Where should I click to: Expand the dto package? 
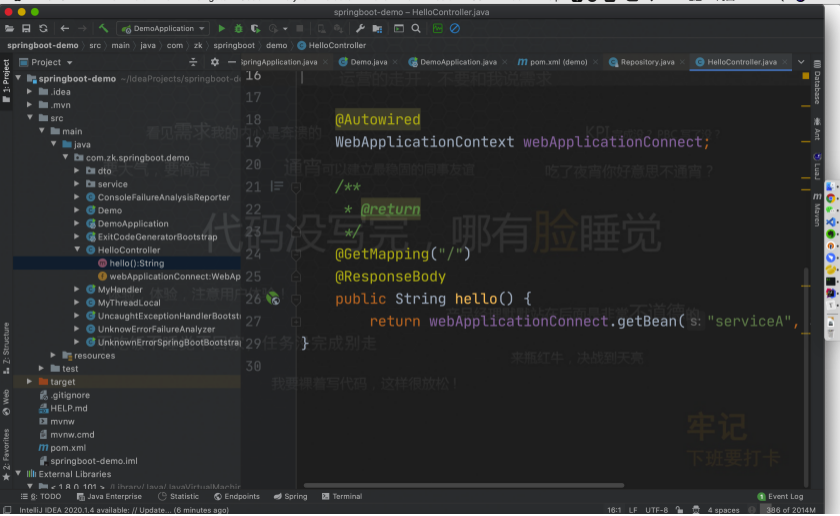coord(77,171)
